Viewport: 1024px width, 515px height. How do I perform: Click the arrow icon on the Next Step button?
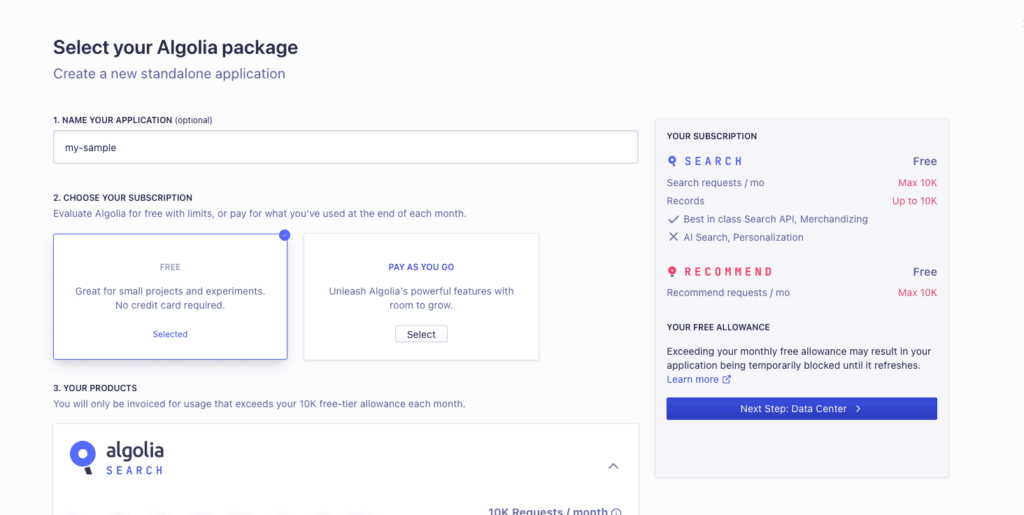click(x=858, y=409)
